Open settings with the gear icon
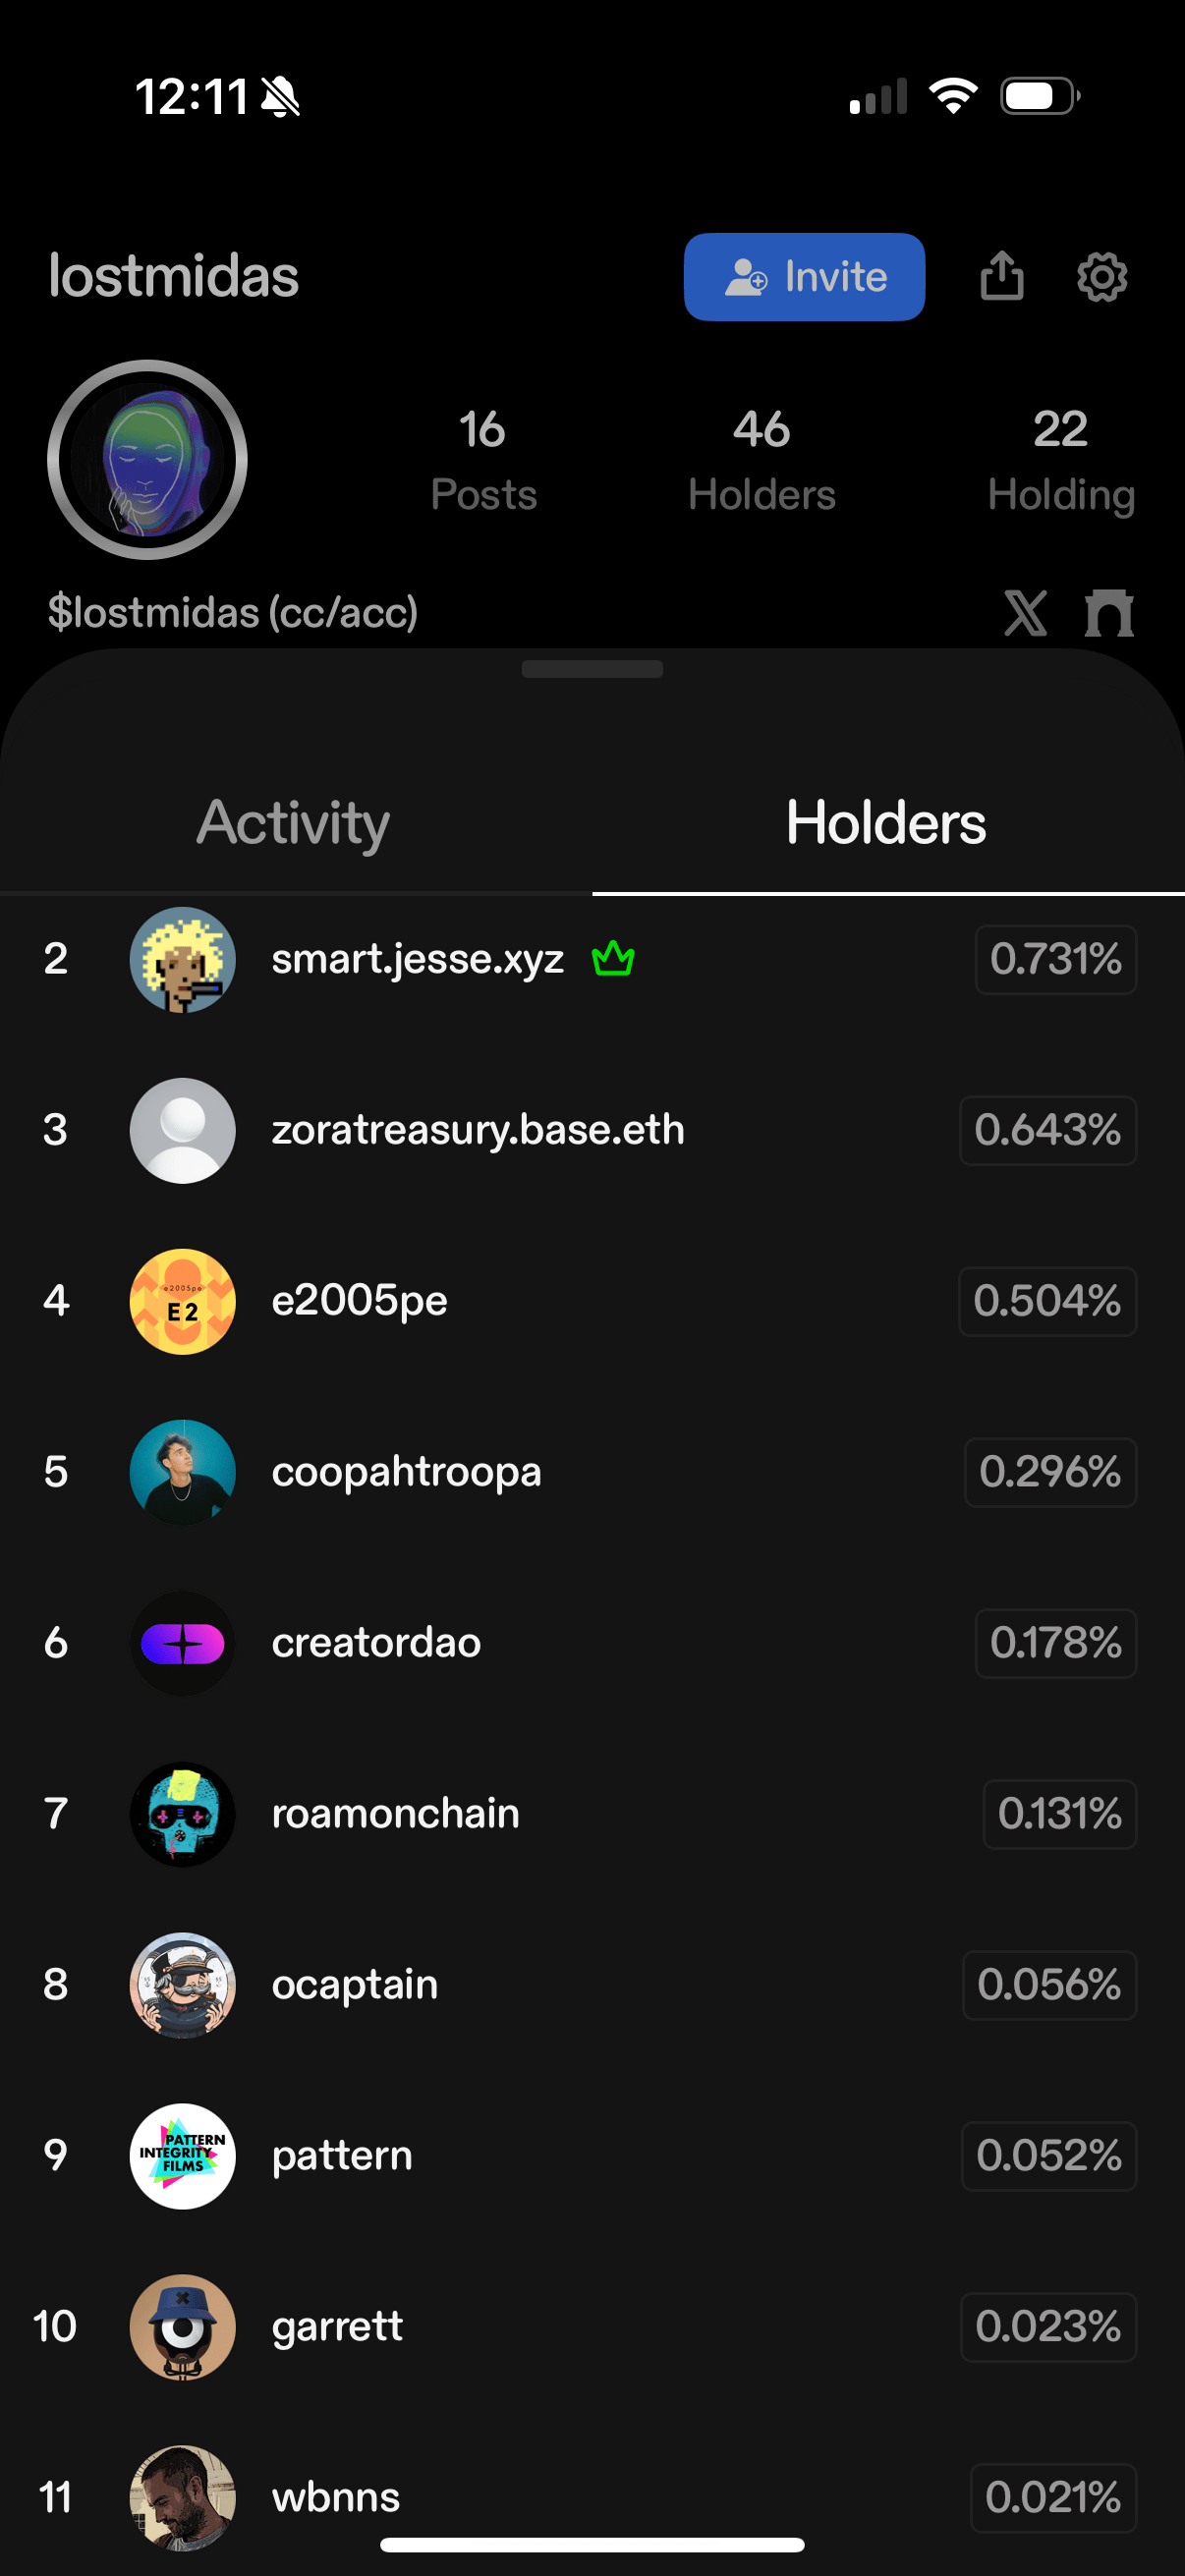The height and width of the screenshot is (2576, 1185). point(1102,277)
